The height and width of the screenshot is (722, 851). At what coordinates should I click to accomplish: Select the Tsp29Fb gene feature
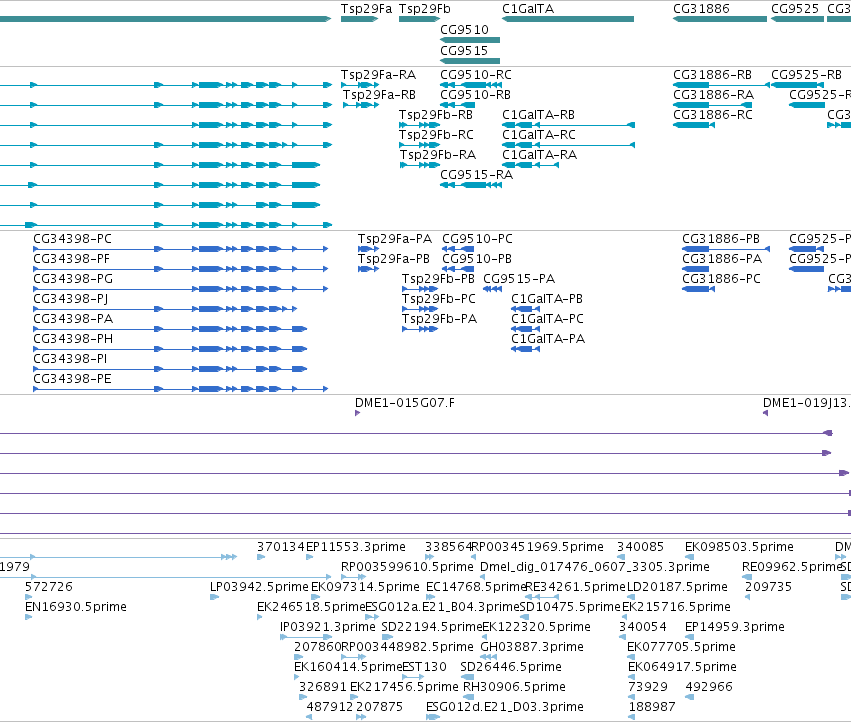click(x=419, y=19)
